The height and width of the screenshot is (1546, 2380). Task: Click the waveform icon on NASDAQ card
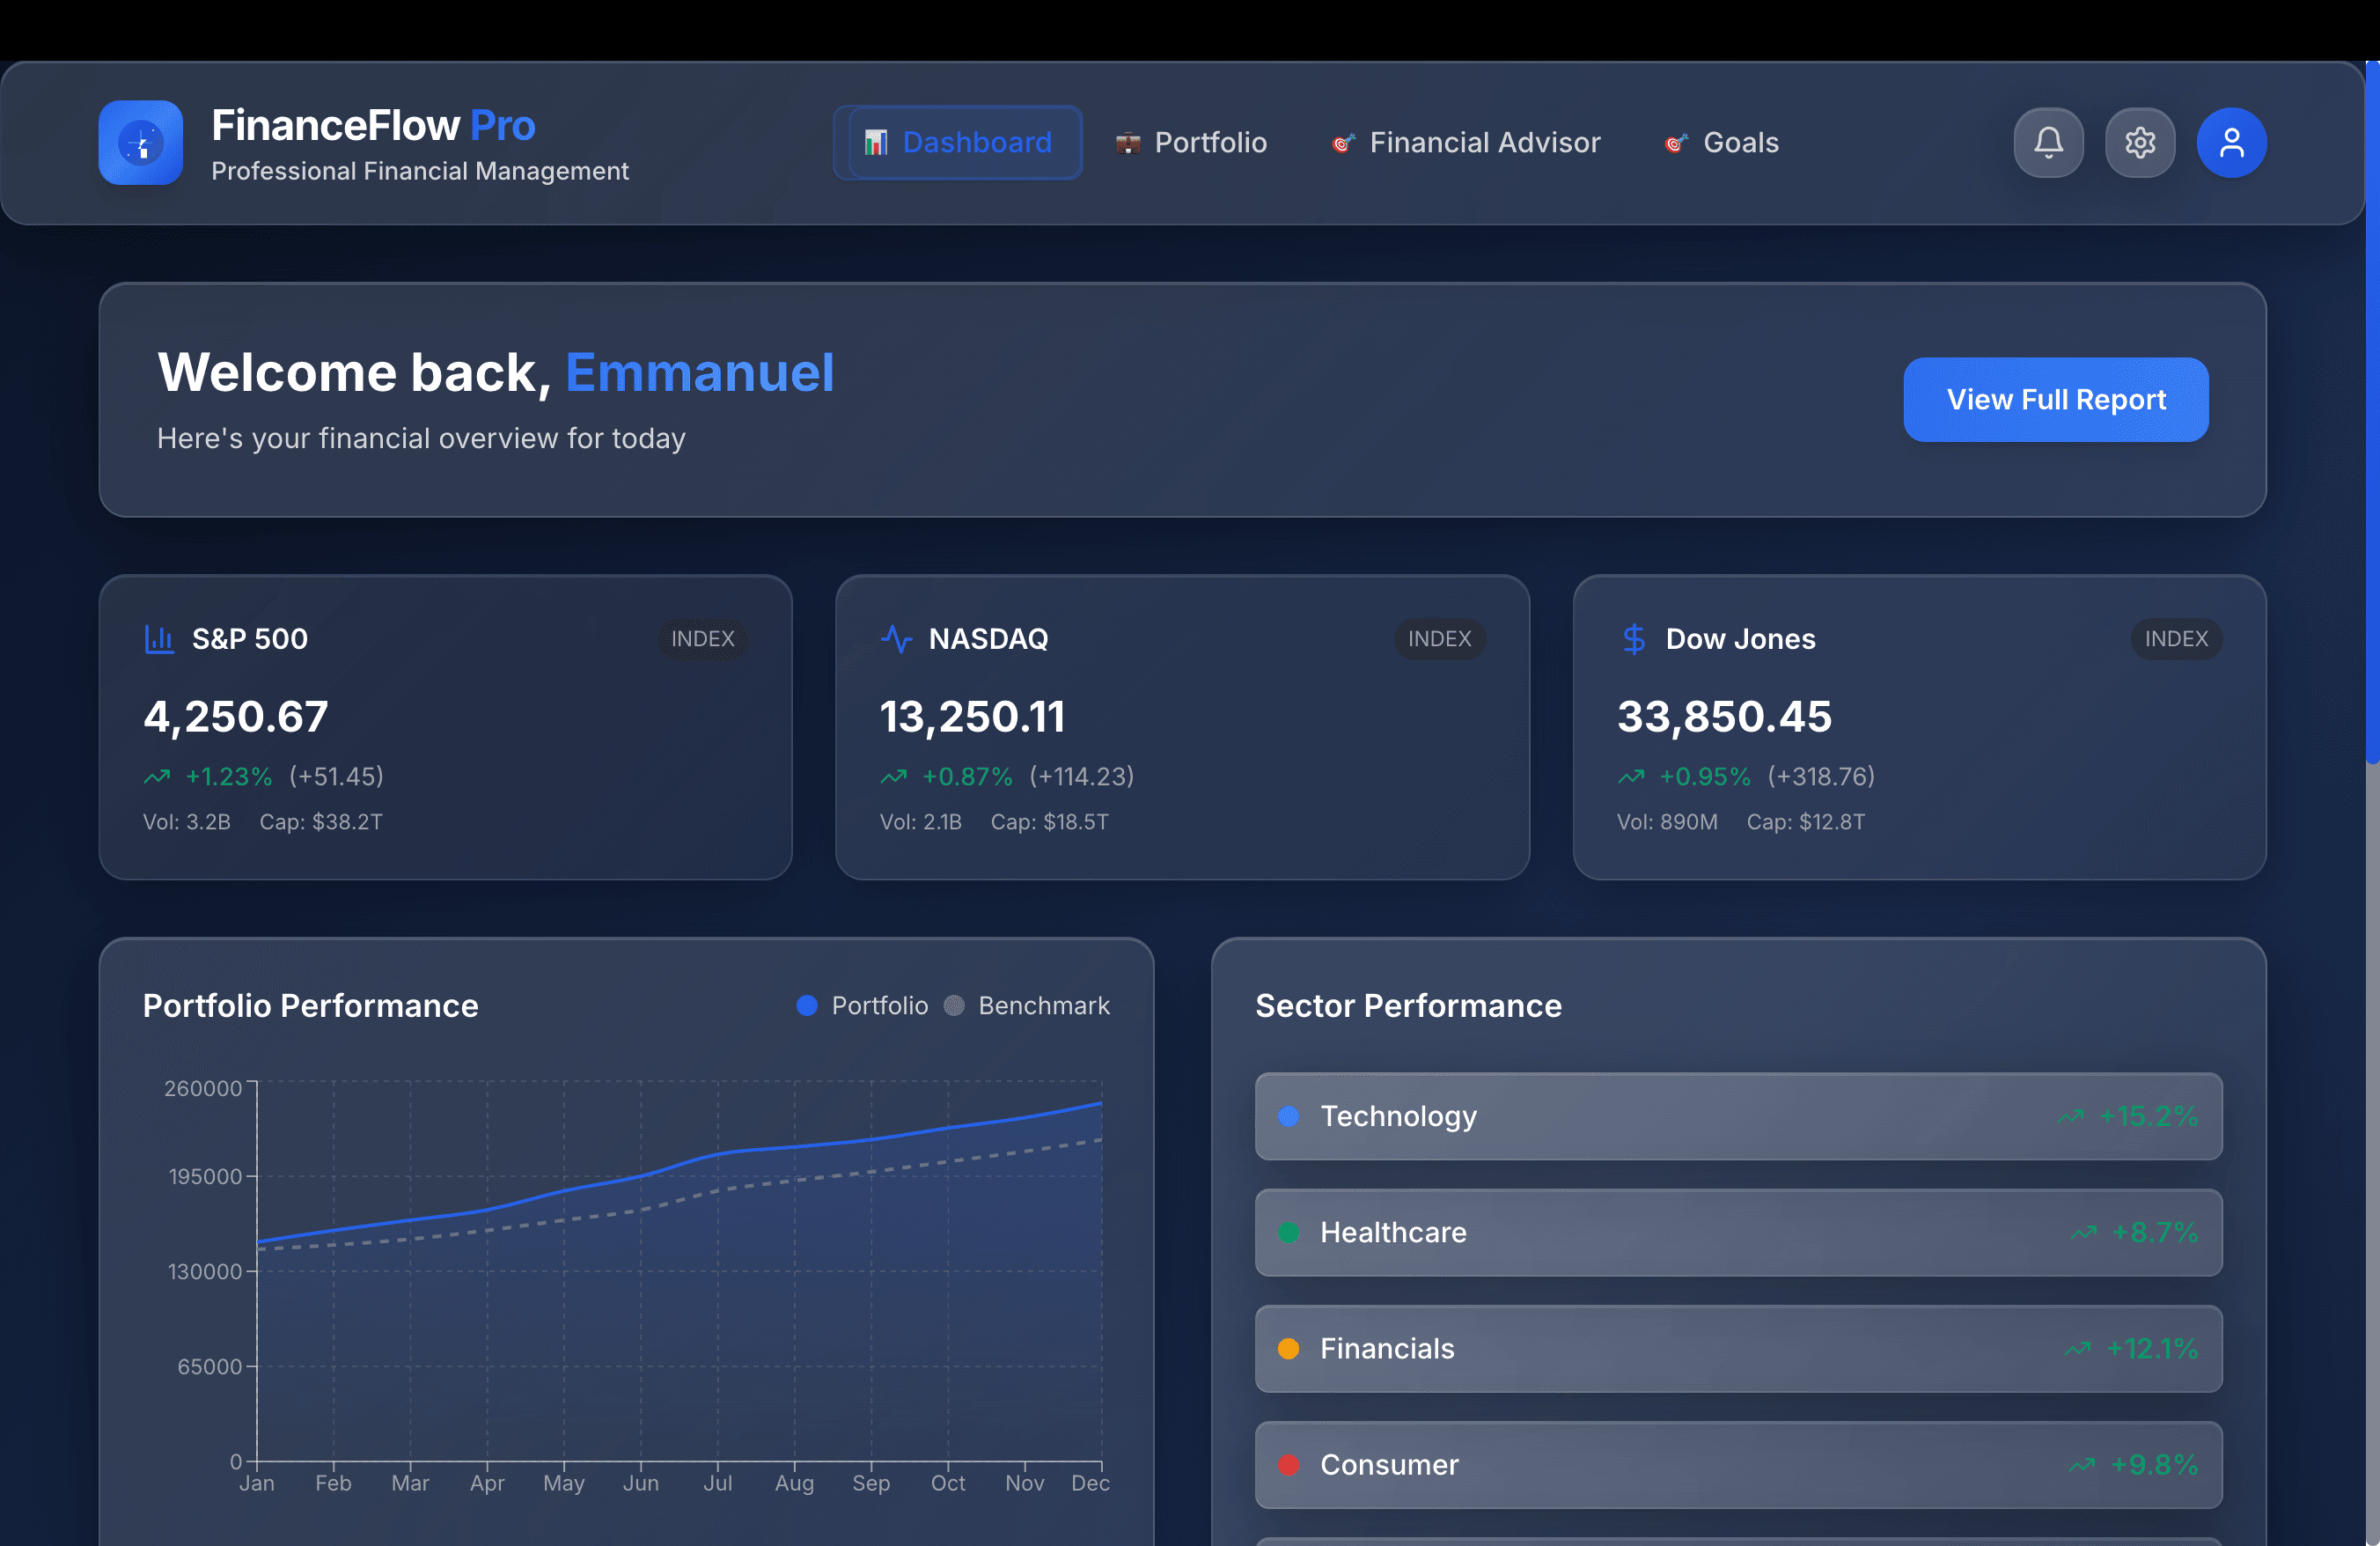(895, 639)
